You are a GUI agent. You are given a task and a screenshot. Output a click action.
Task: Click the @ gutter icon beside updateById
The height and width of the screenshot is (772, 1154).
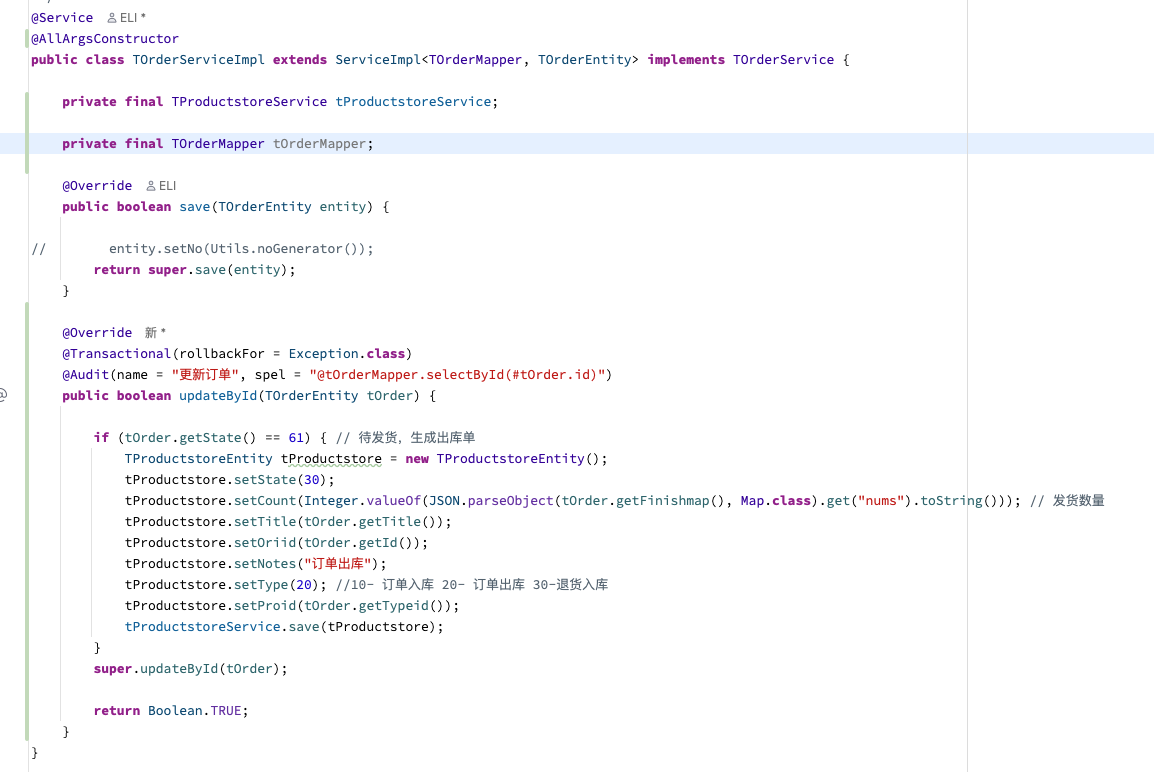(x=3, y=395)
